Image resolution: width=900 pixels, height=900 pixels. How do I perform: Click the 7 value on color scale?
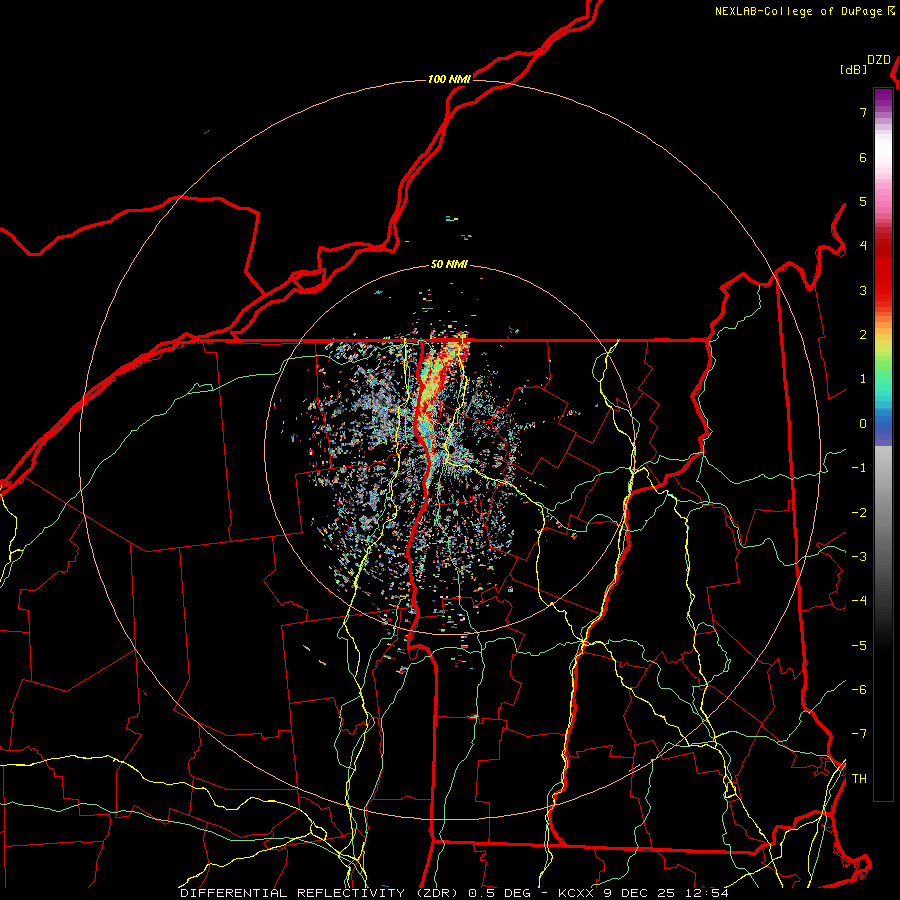863,112
